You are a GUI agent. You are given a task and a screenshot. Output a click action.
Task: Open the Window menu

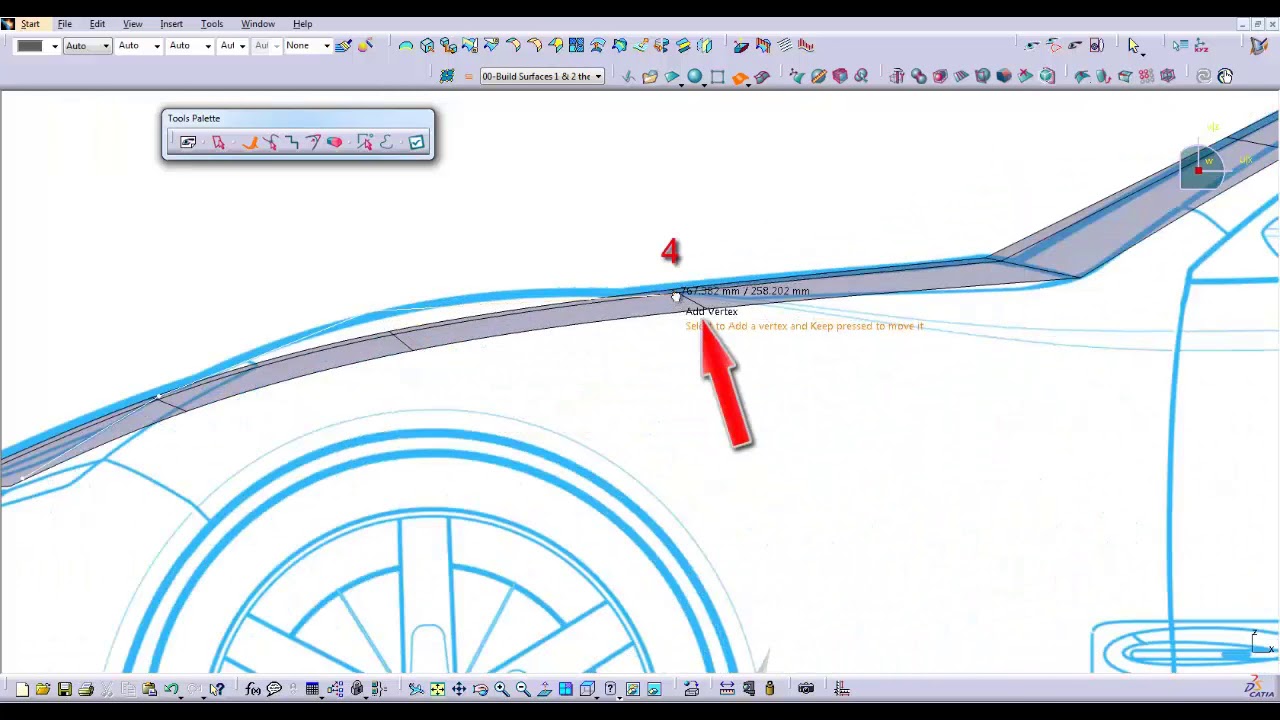click(258, 24)
